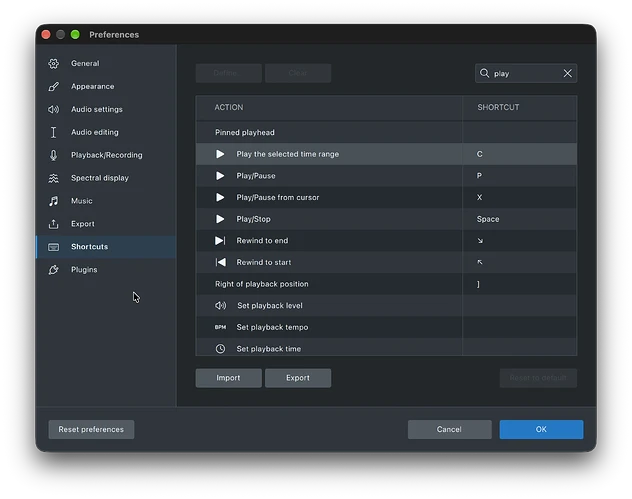Image resolution: width=632 pixels, height=499 pixels.
Task: Click the Rewind to end icon
Action: [x=220, y=241]
